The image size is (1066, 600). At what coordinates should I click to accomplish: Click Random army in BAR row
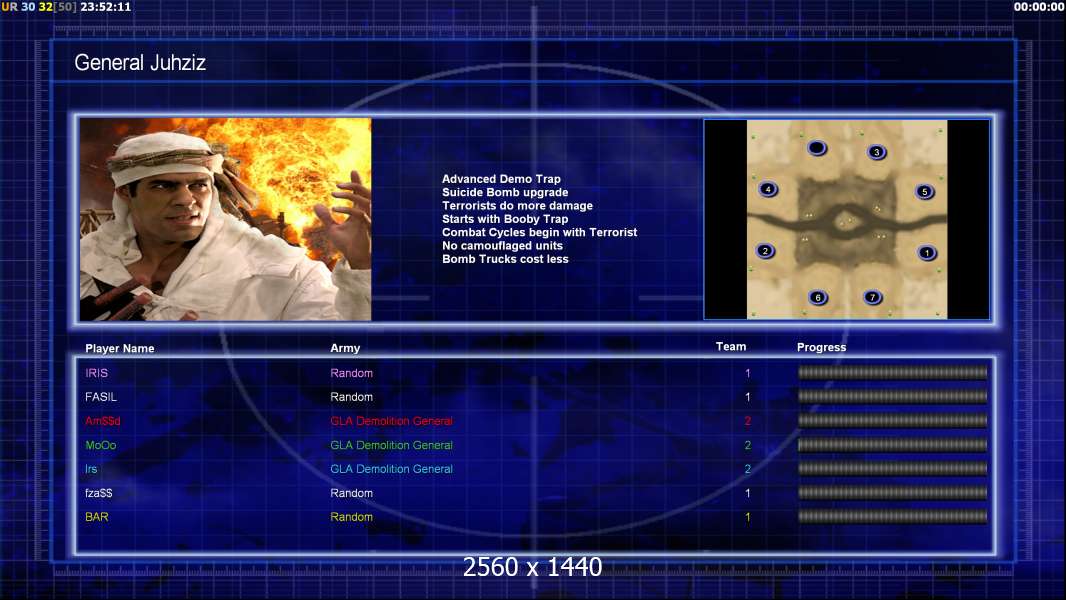click(351, 517)
